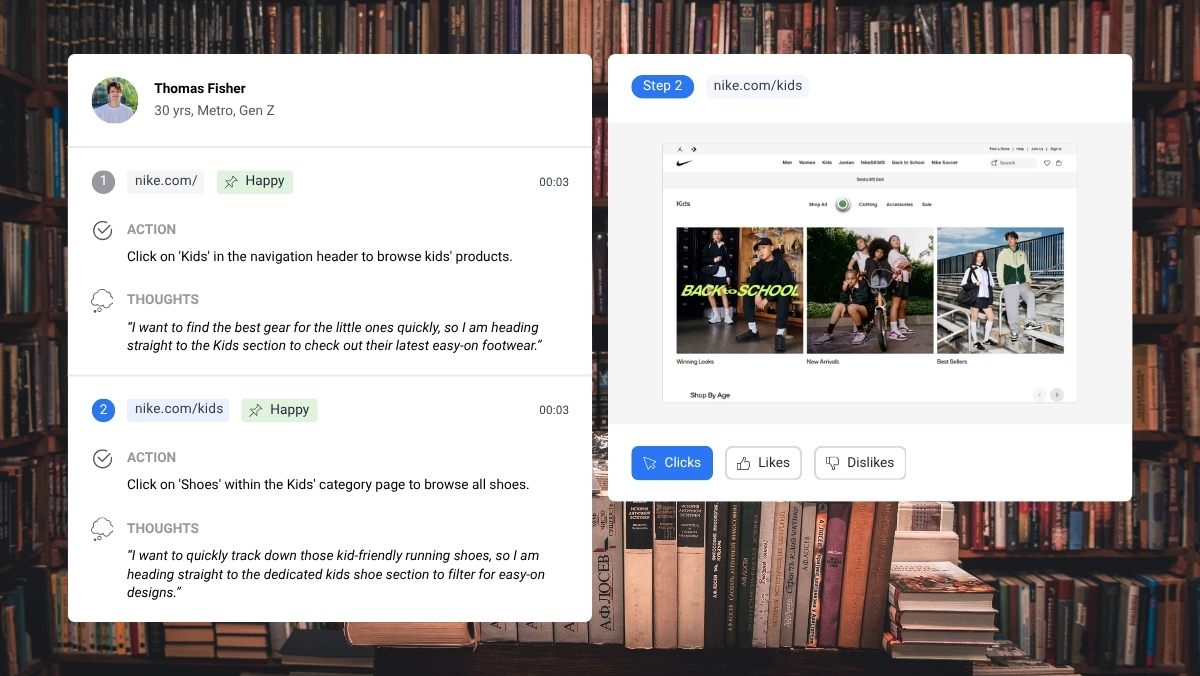Click the sparkle icon in step 1 Happy tag
The image size is (1200, 676).
pyautogui.click(x=231, y=182)
